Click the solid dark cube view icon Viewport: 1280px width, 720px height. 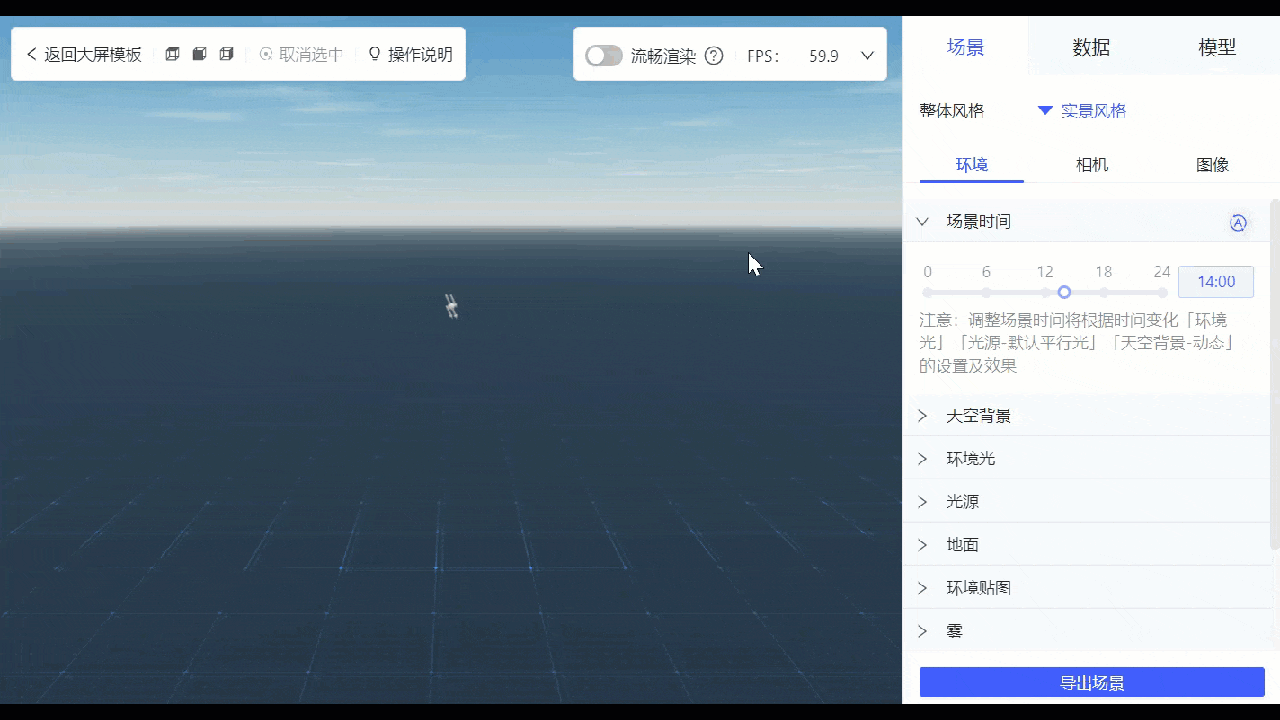[x=199, y=54]
